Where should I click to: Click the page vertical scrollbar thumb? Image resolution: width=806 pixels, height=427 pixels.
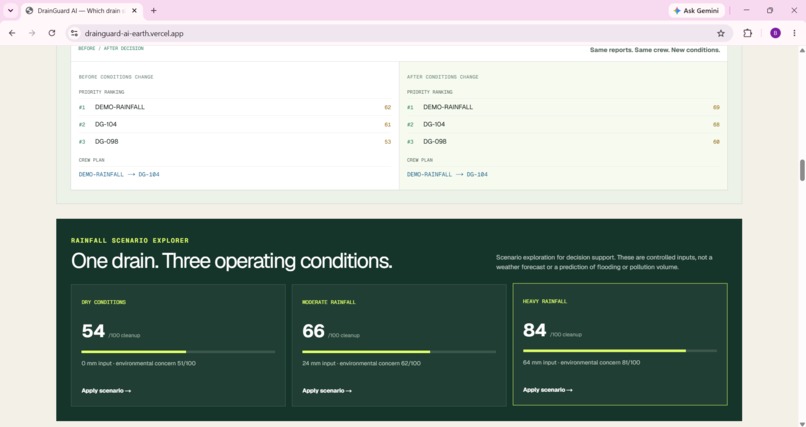(802, 170)
